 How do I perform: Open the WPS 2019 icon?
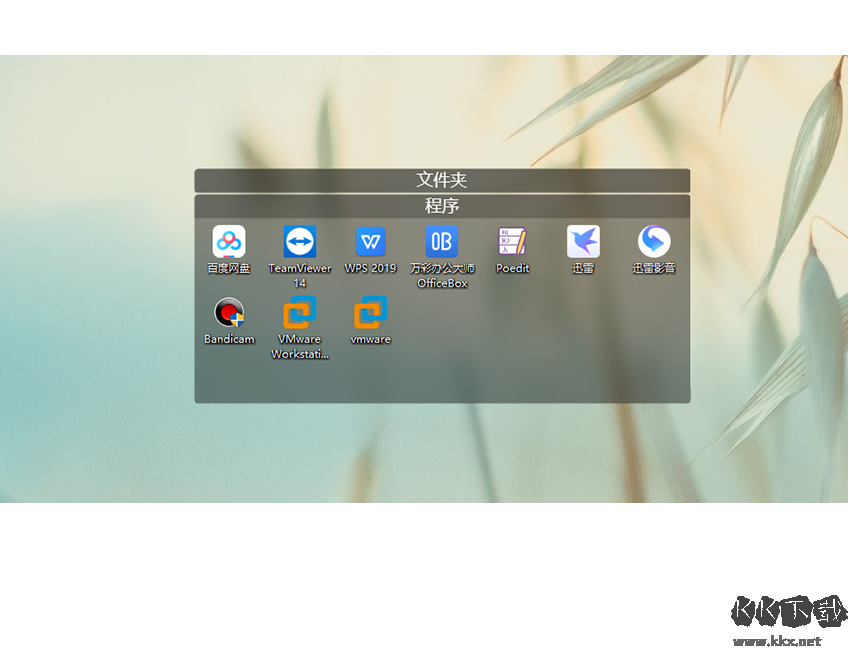[370, 241]
